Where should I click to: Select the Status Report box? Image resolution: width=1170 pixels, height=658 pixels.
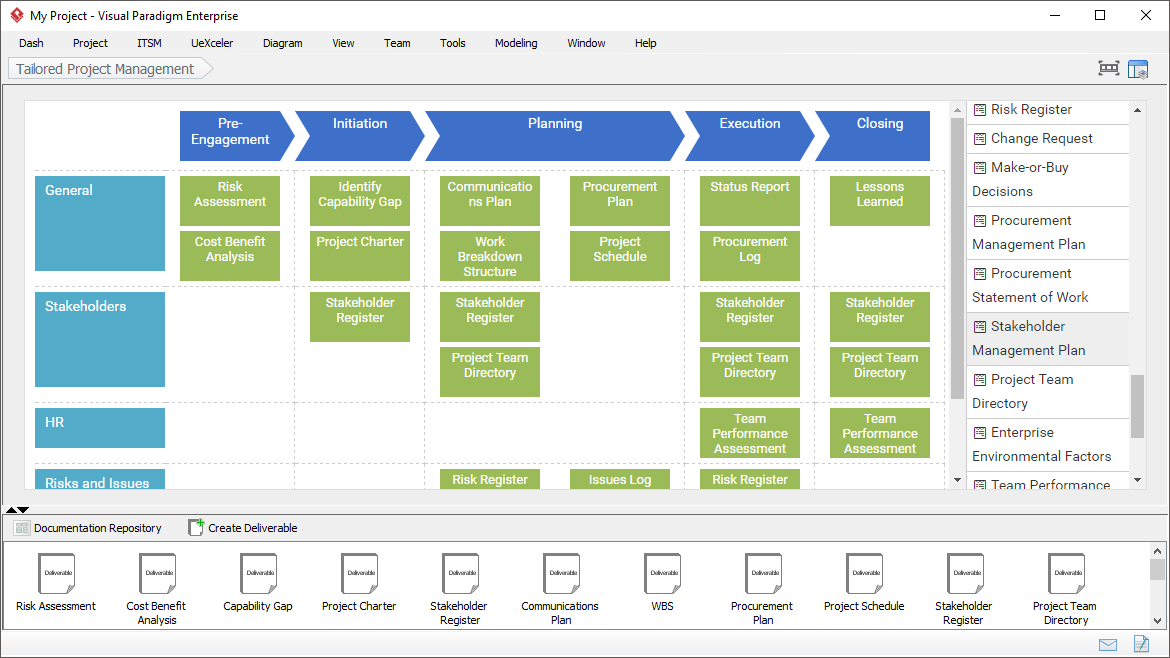pyautogui.click(x=750, y=201)
